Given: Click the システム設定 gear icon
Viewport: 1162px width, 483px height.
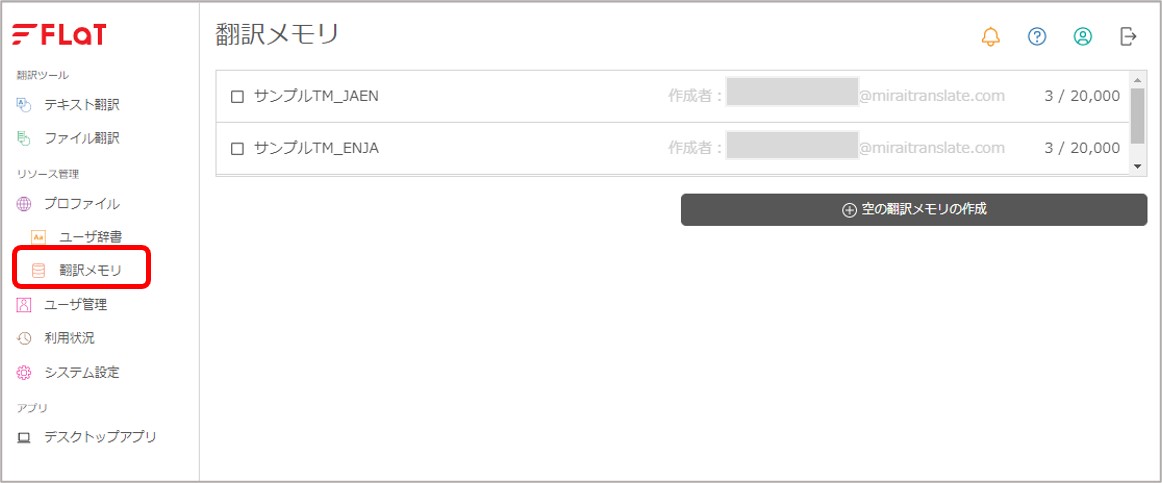Looking at the screenshot, I should click(x=24, y=373).
